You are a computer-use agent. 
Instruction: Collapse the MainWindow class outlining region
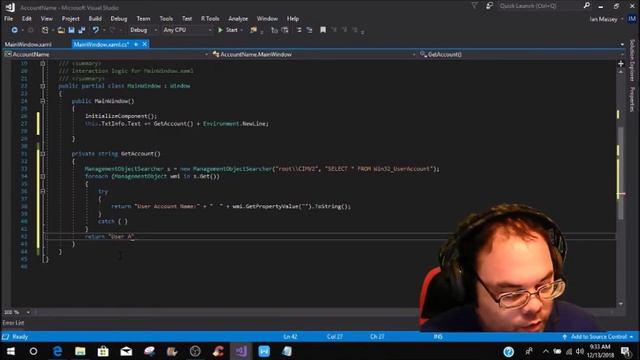pos(42,86)
